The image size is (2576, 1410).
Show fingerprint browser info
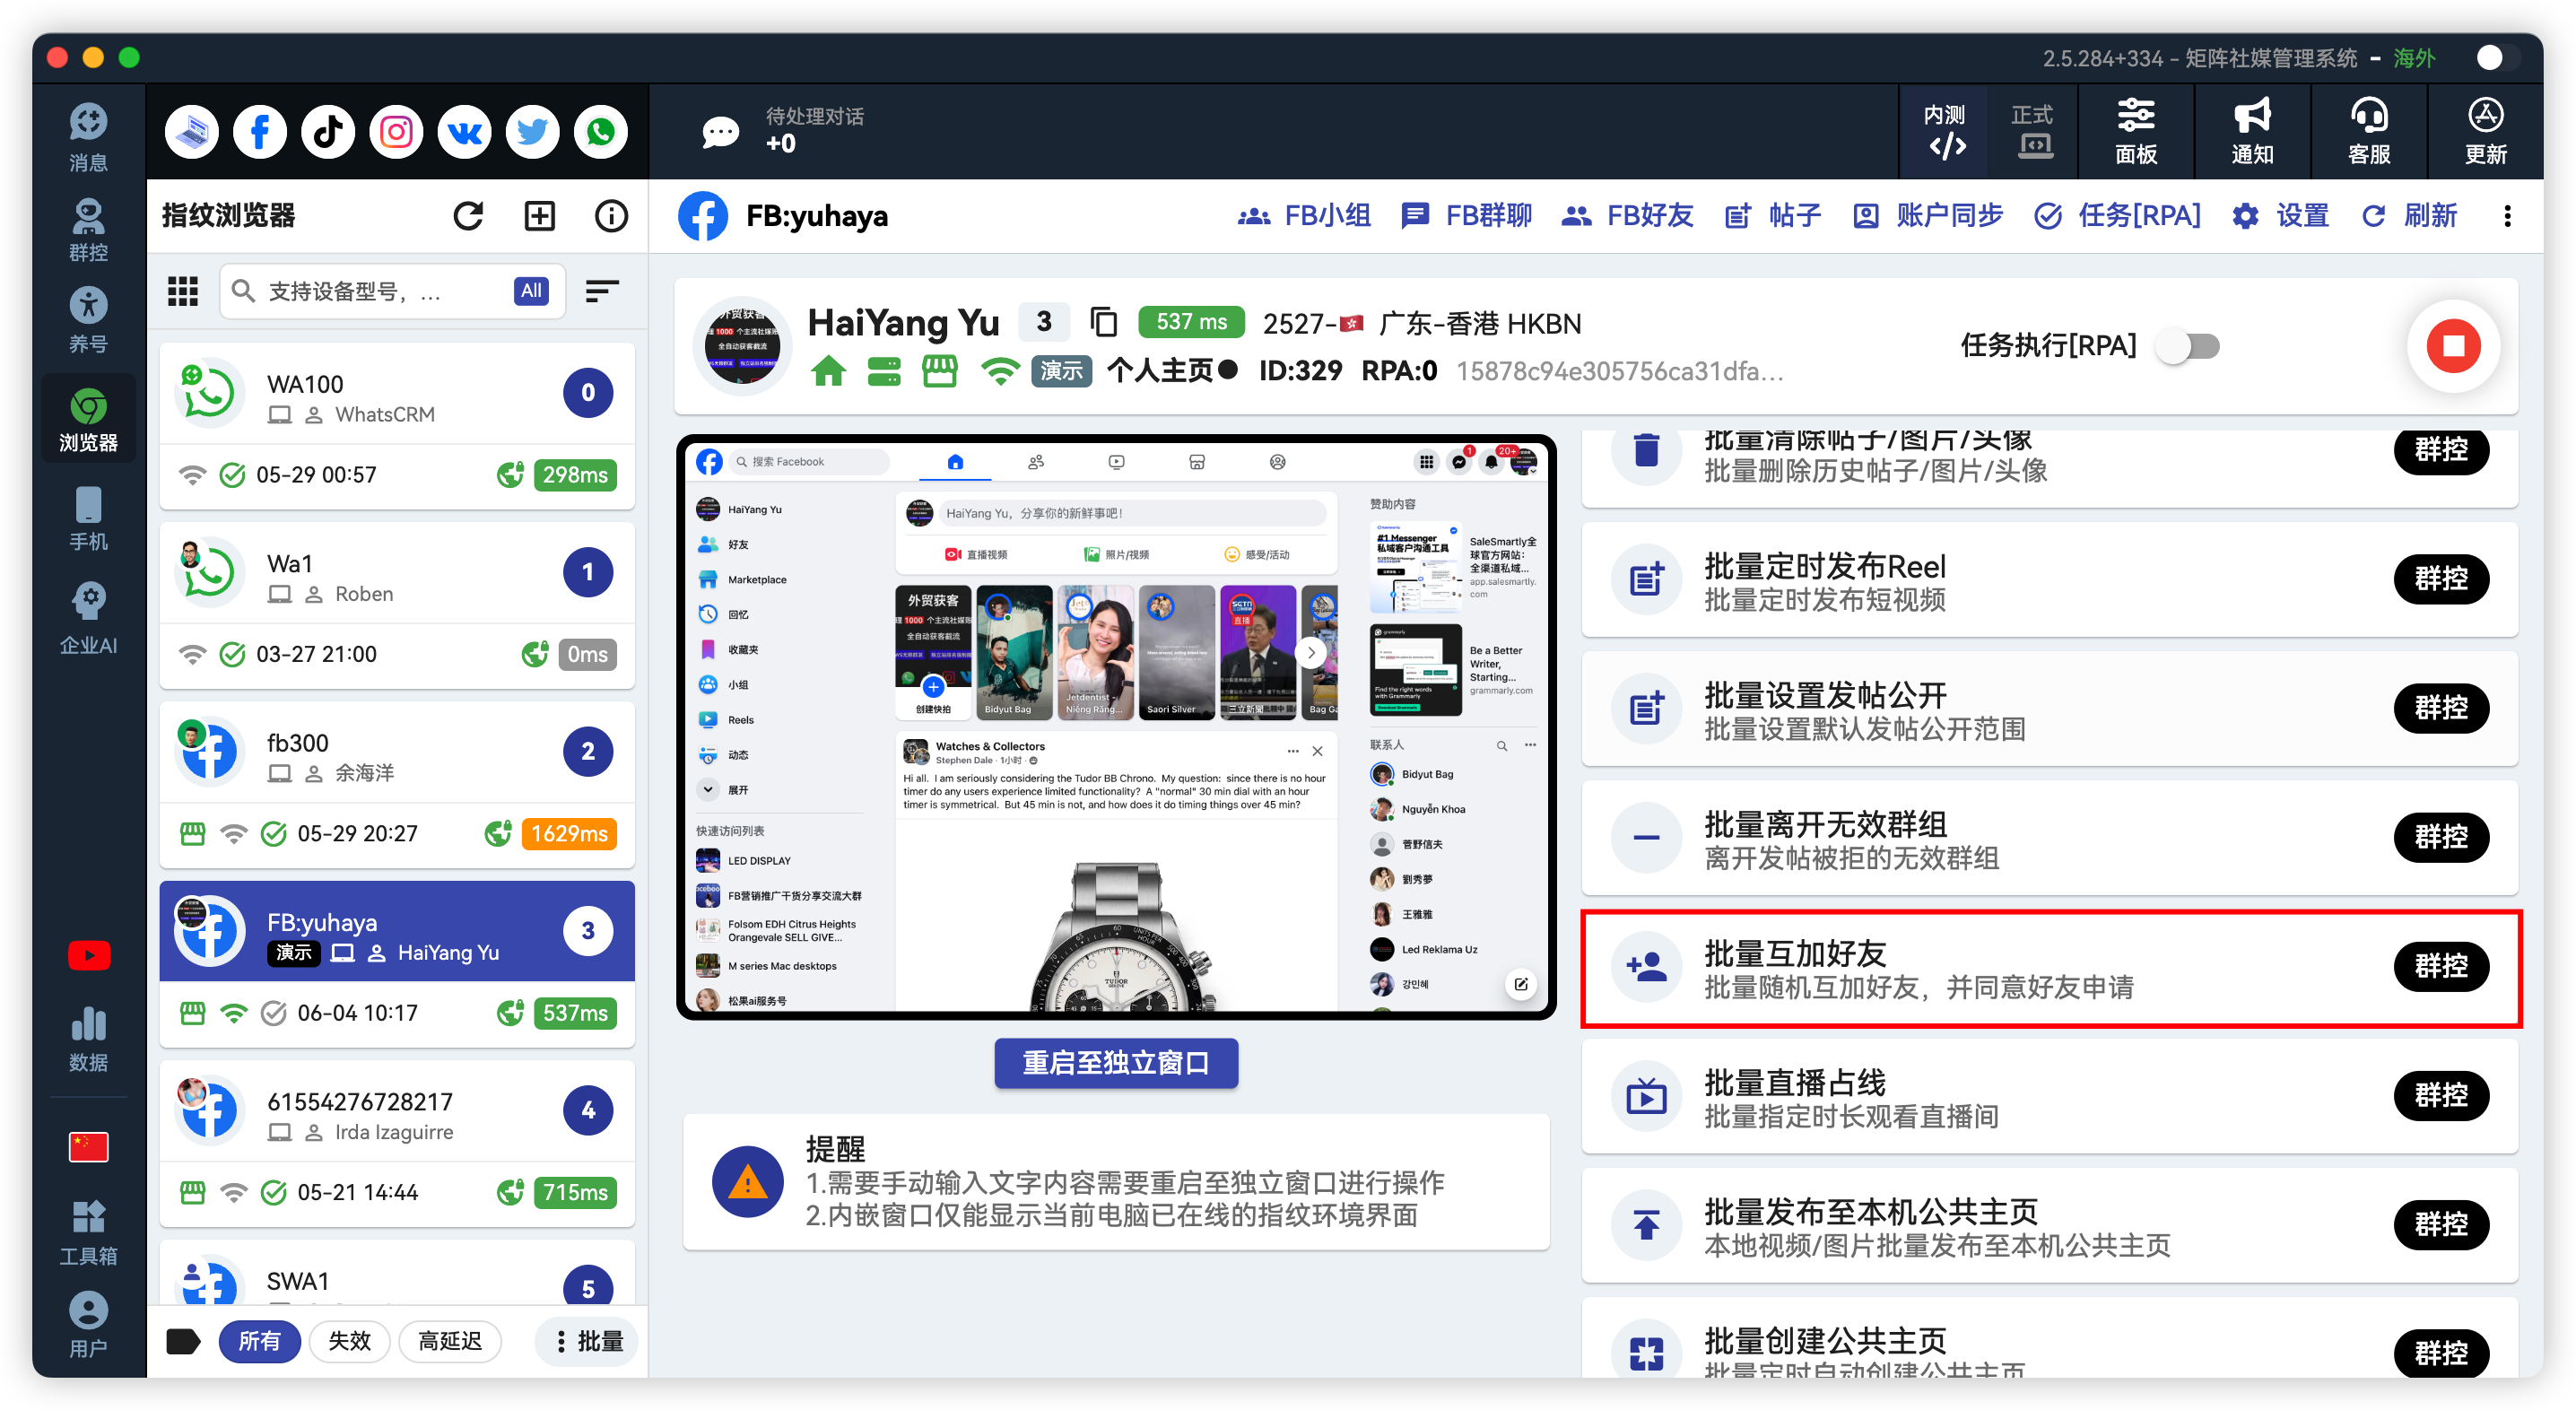coord(611,216)
